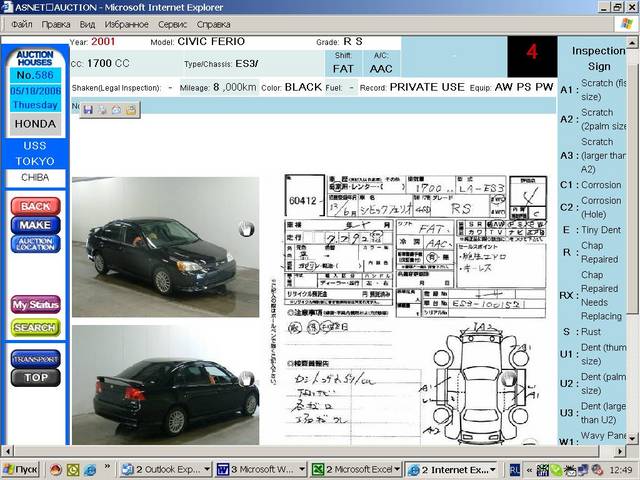The height and width of the screenshot is (480, 640).
Task: Click the CIVIC FERIO model text
Action: pos(211,41)
